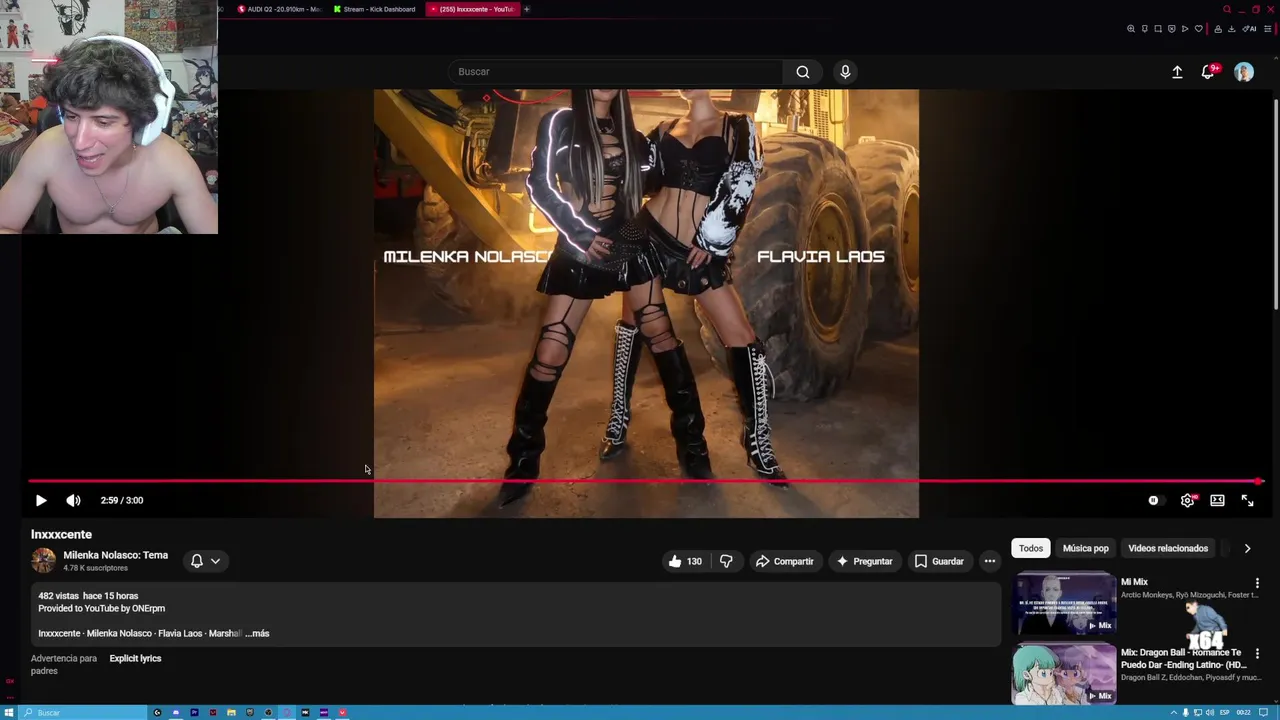Click the Inxxxcente video title

tap(61, 534)
